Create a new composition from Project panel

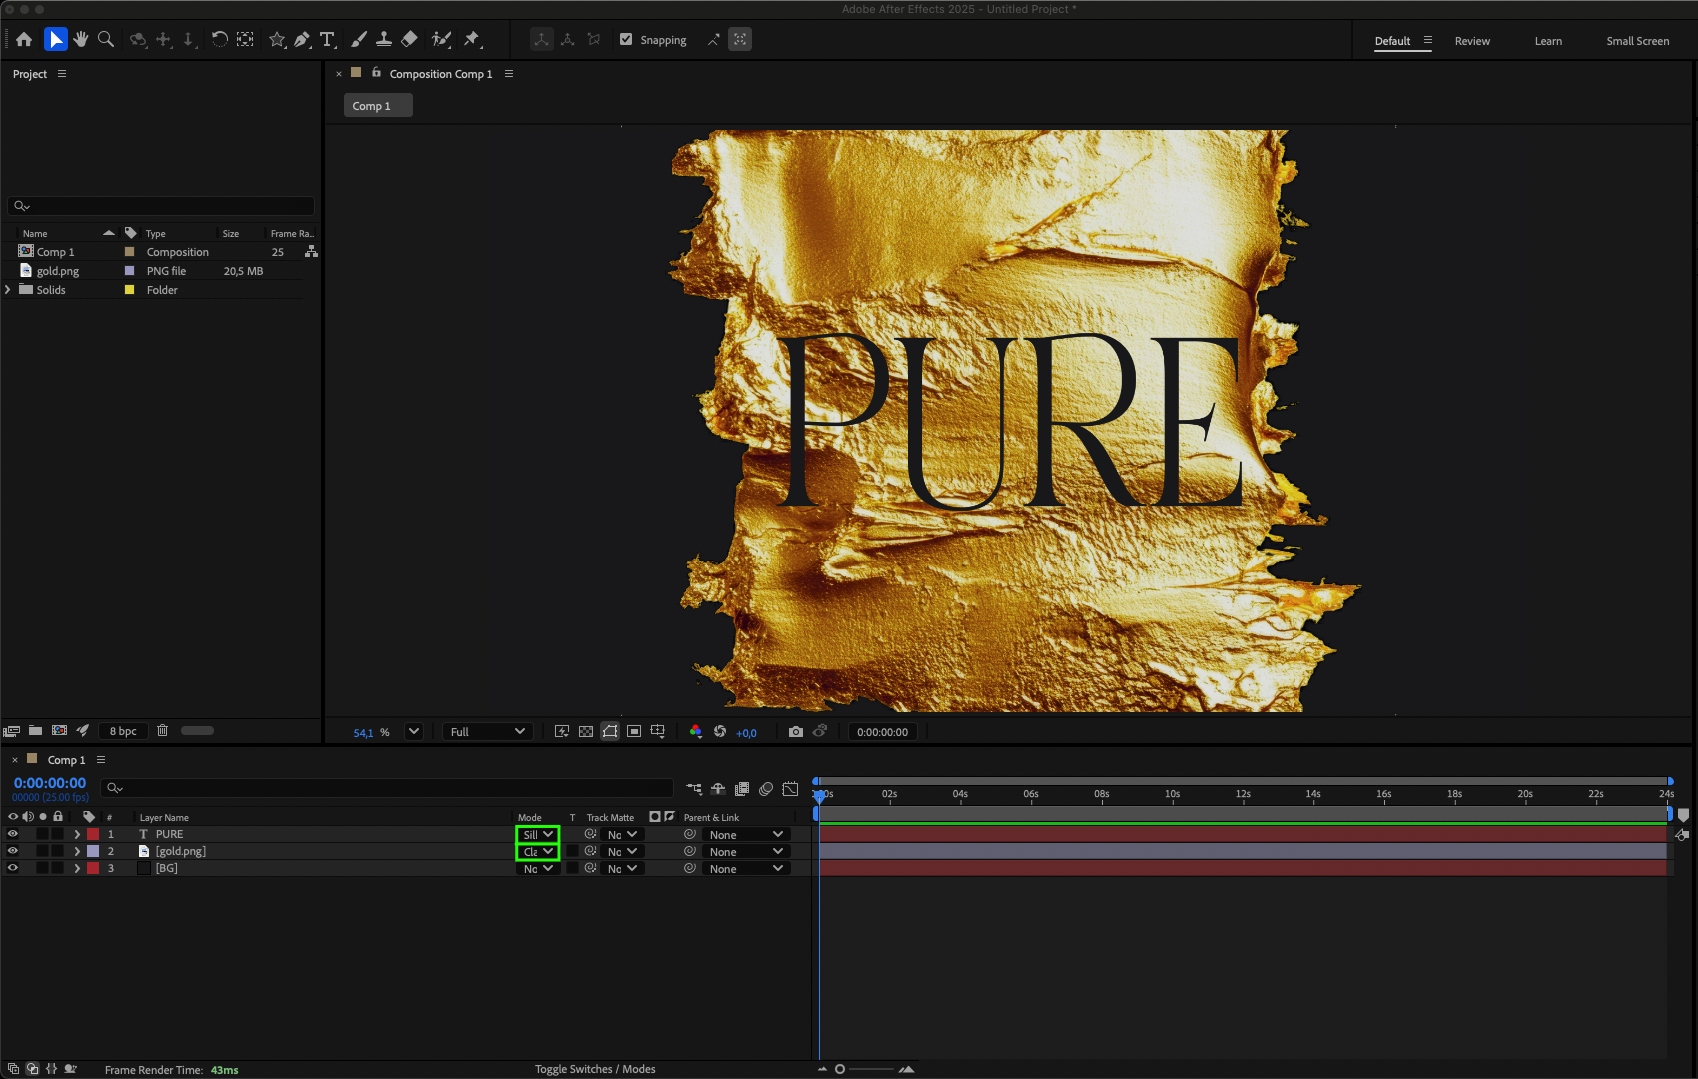[x=59, y=731]
